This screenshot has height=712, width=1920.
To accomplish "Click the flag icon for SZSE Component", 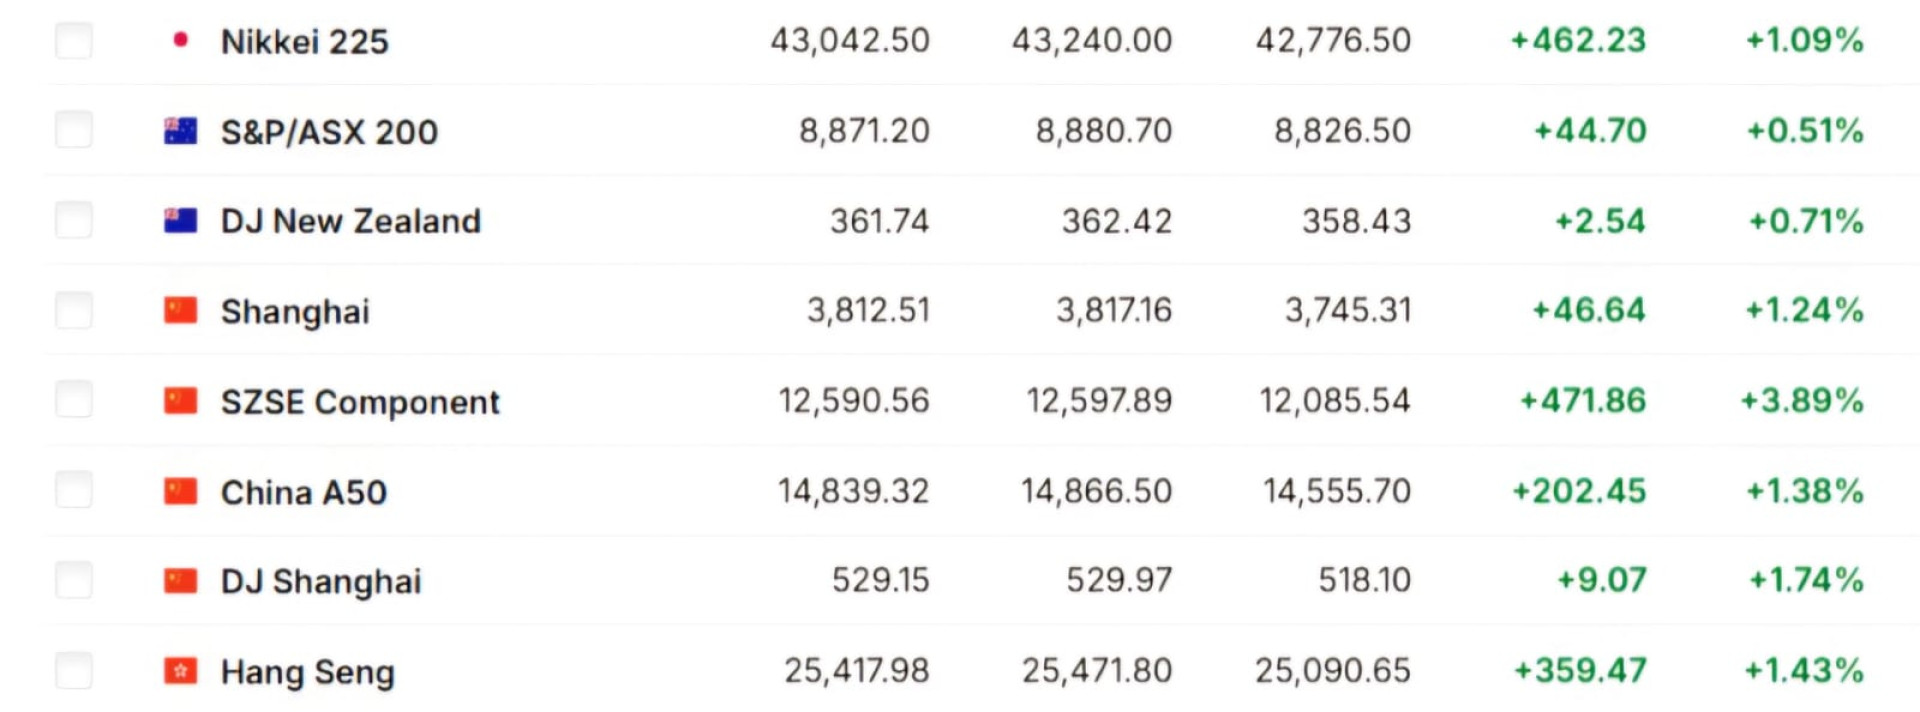I will [x=180, y=401].
